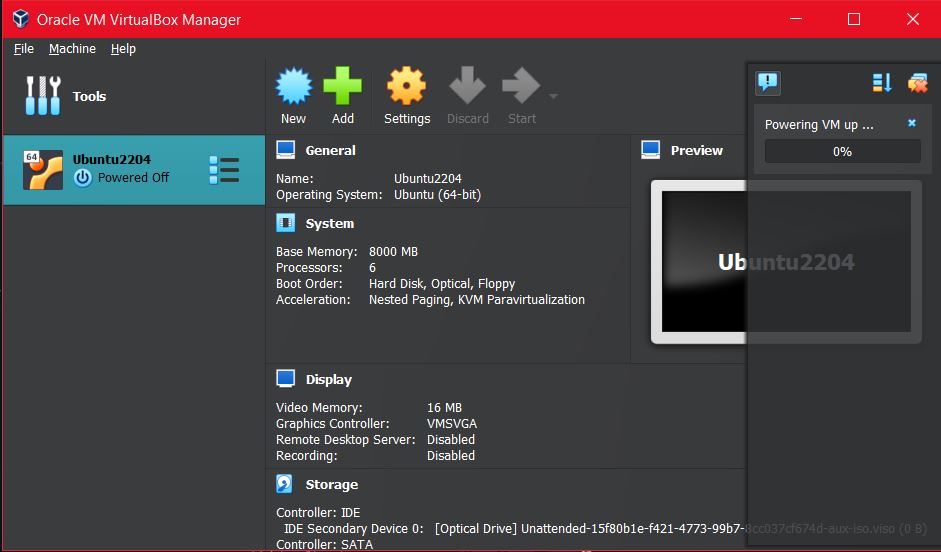Viewport: 941px width, 552px height.
Task: Click the New virtual machine icon
Action: click(293, 86)
